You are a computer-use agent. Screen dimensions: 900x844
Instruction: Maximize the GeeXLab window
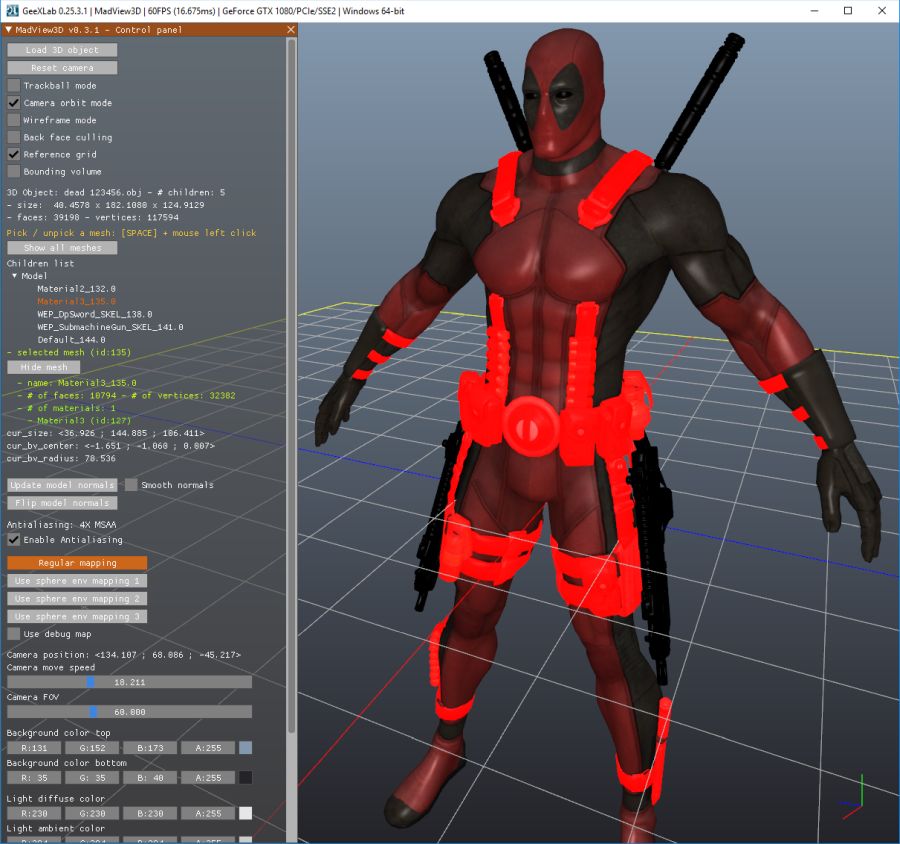[848, 10]
